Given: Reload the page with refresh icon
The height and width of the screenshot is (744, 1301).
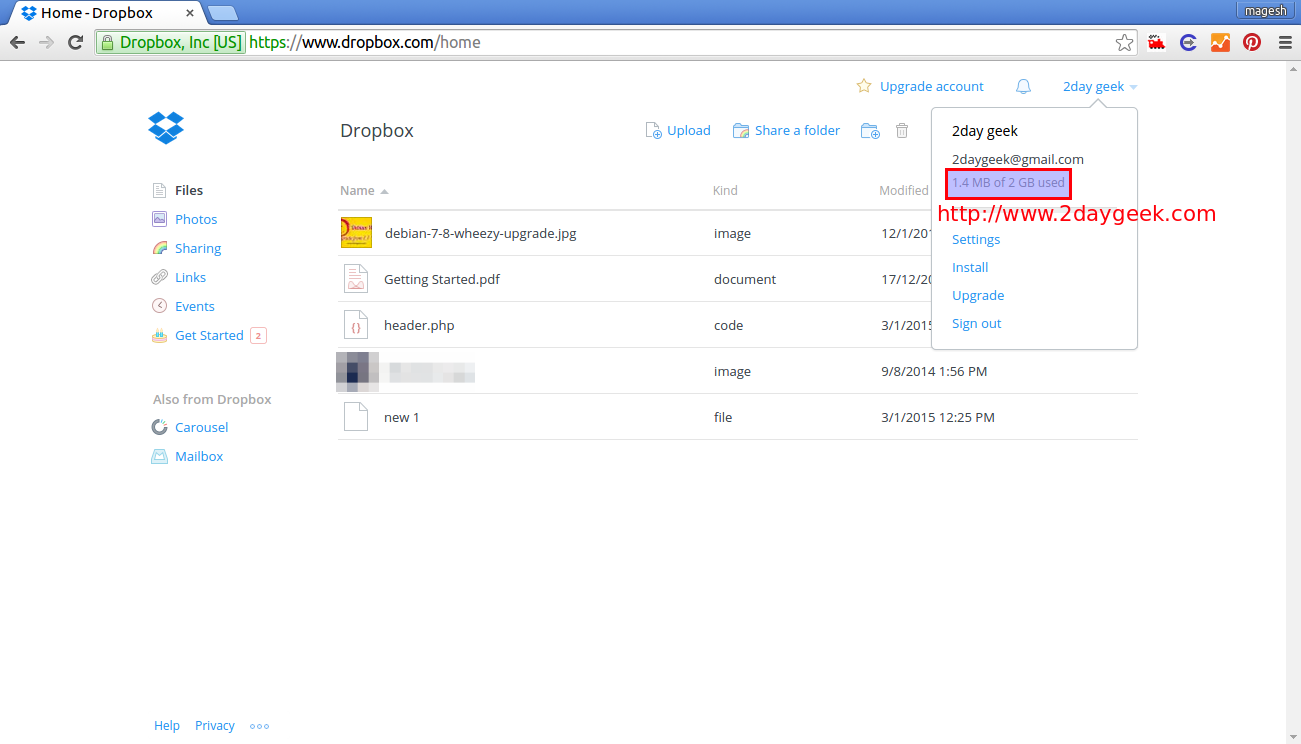Looking at the screenshot, I should click(75, 42).
